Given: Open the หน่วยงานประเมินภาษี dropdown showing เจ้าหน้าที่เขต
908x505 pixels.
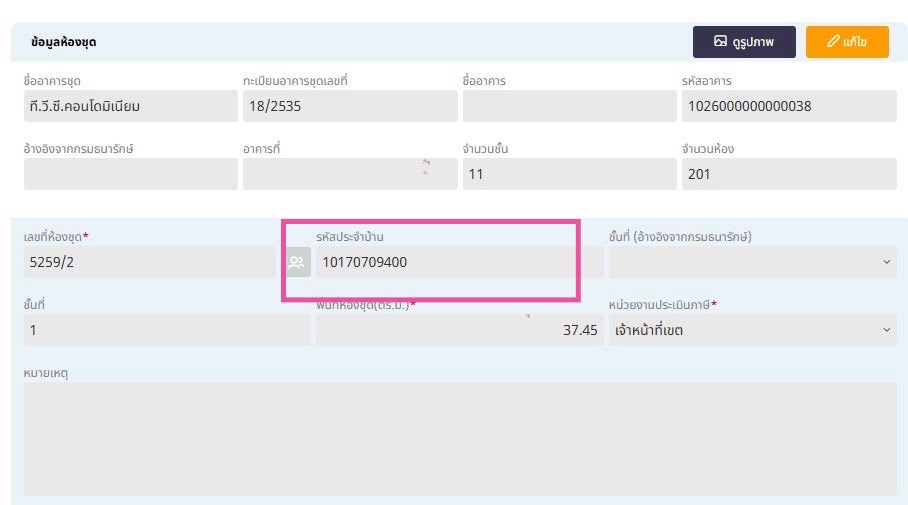Looking at the screenshot, I should (752, 330).
